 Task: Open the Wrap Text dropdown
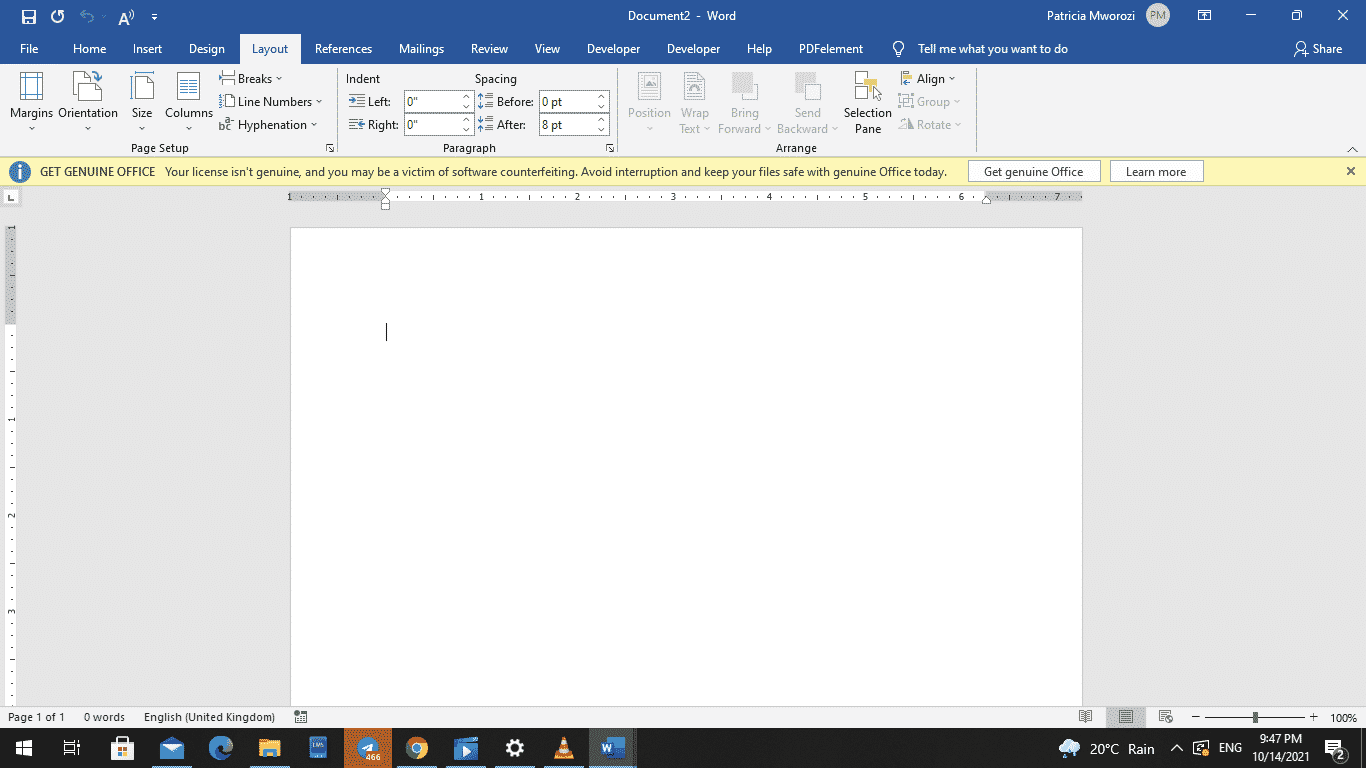tap(694, 103)
